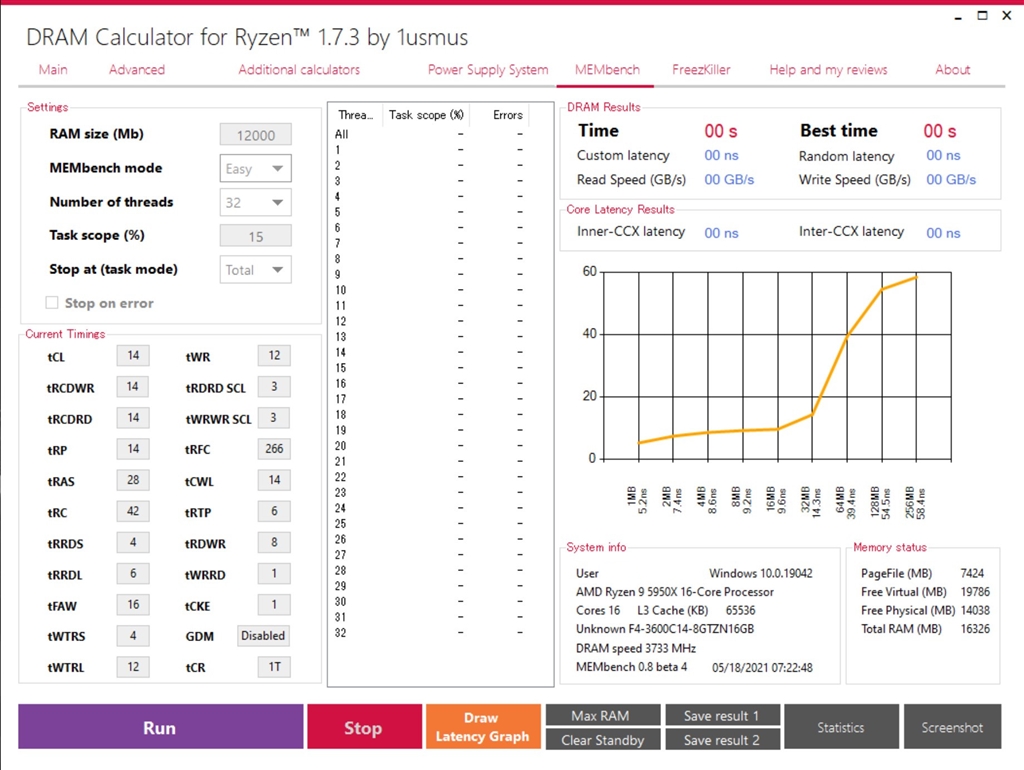The width and height of the screenshot is (1024, 770).
Task: Click Save result 1 button
Action: tap(722, 715)
